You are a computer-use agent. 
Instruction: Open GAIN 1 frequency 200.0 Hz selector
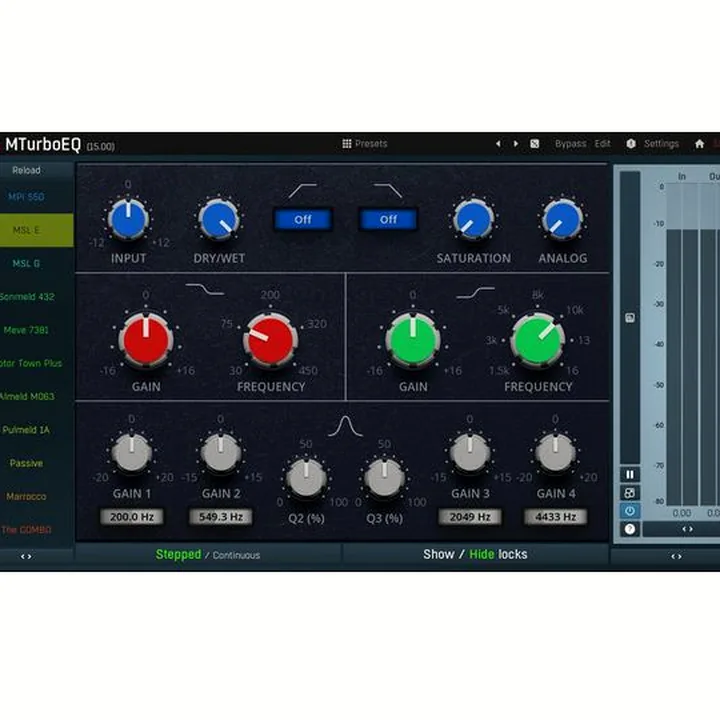132,517
